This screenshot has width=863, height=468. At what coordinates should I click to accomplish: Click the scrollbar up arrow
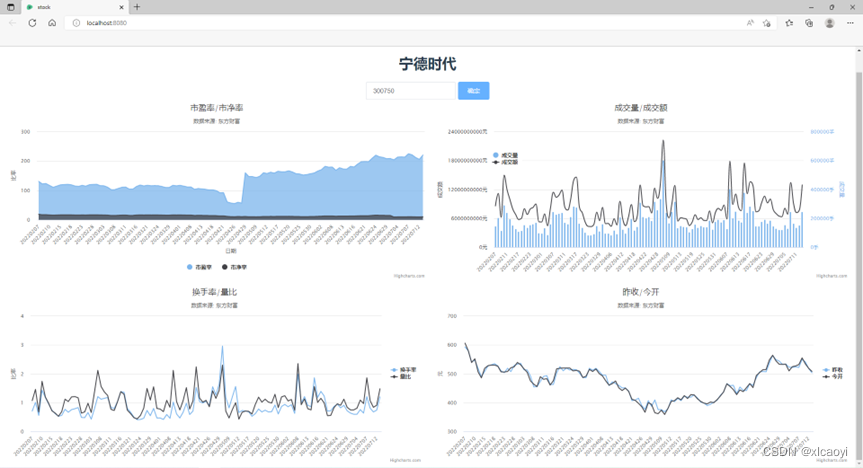[x=859, y=51]
